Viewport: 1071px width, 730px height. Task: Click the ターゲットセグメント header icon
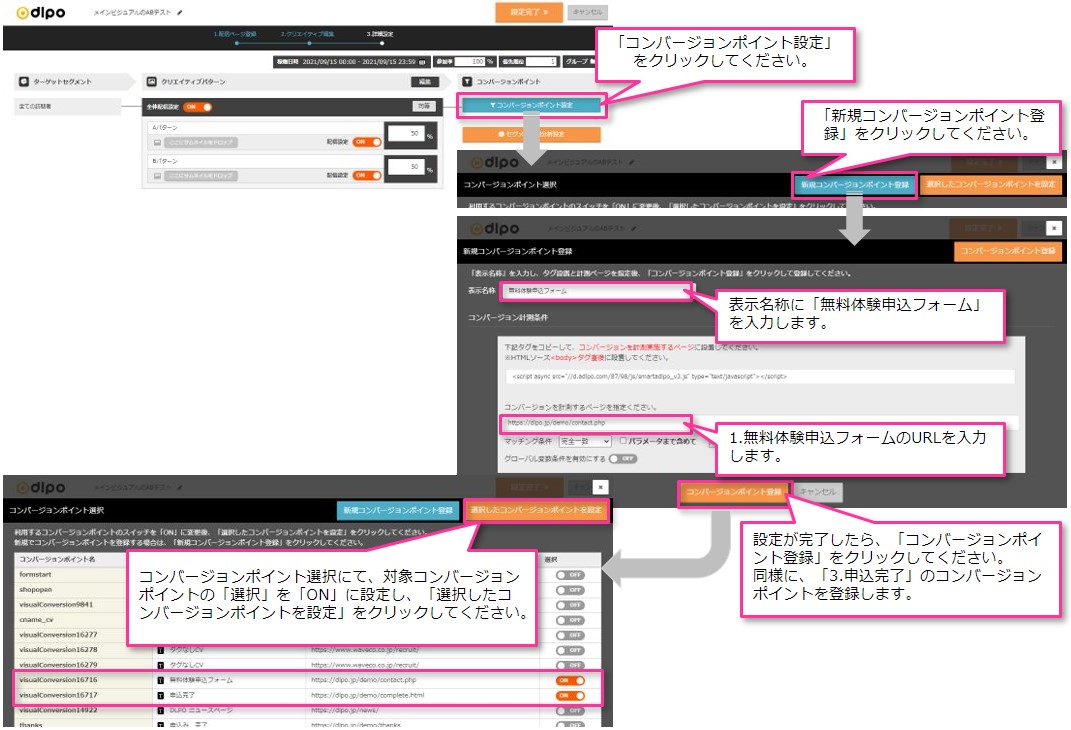22,81
